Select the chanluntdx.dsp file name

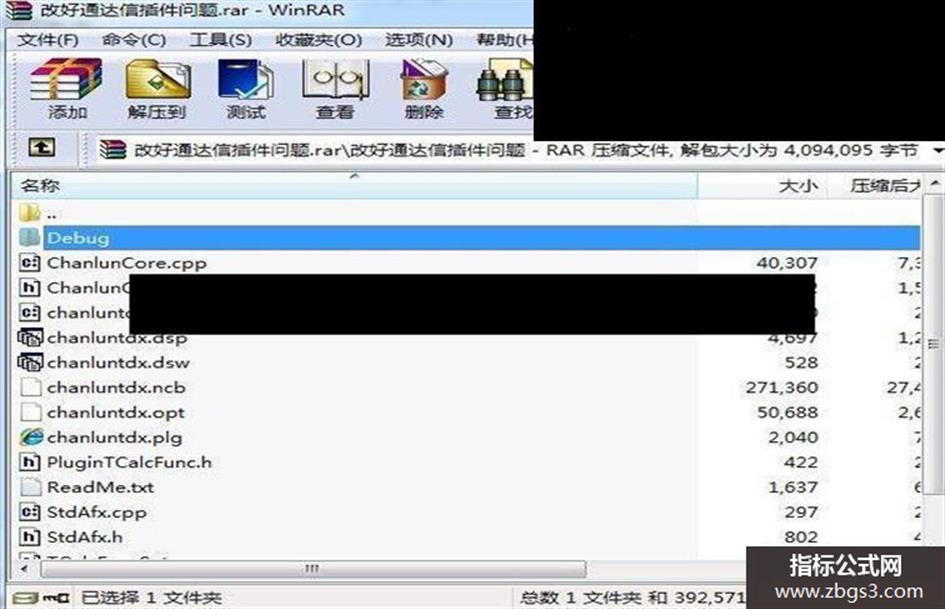click(x=117, y=338)
